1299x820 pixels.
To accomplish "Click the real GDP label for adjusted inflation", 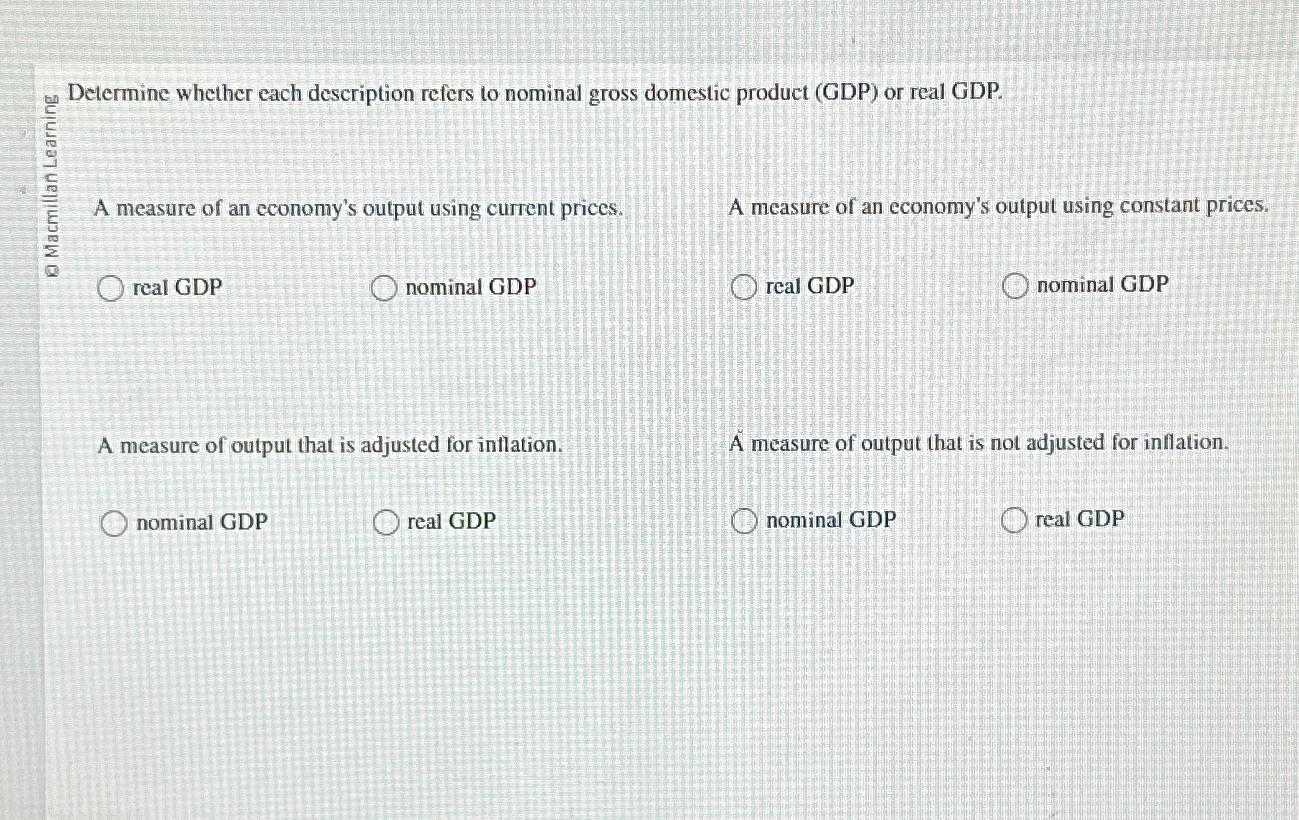I will click(x=450, y=521).
